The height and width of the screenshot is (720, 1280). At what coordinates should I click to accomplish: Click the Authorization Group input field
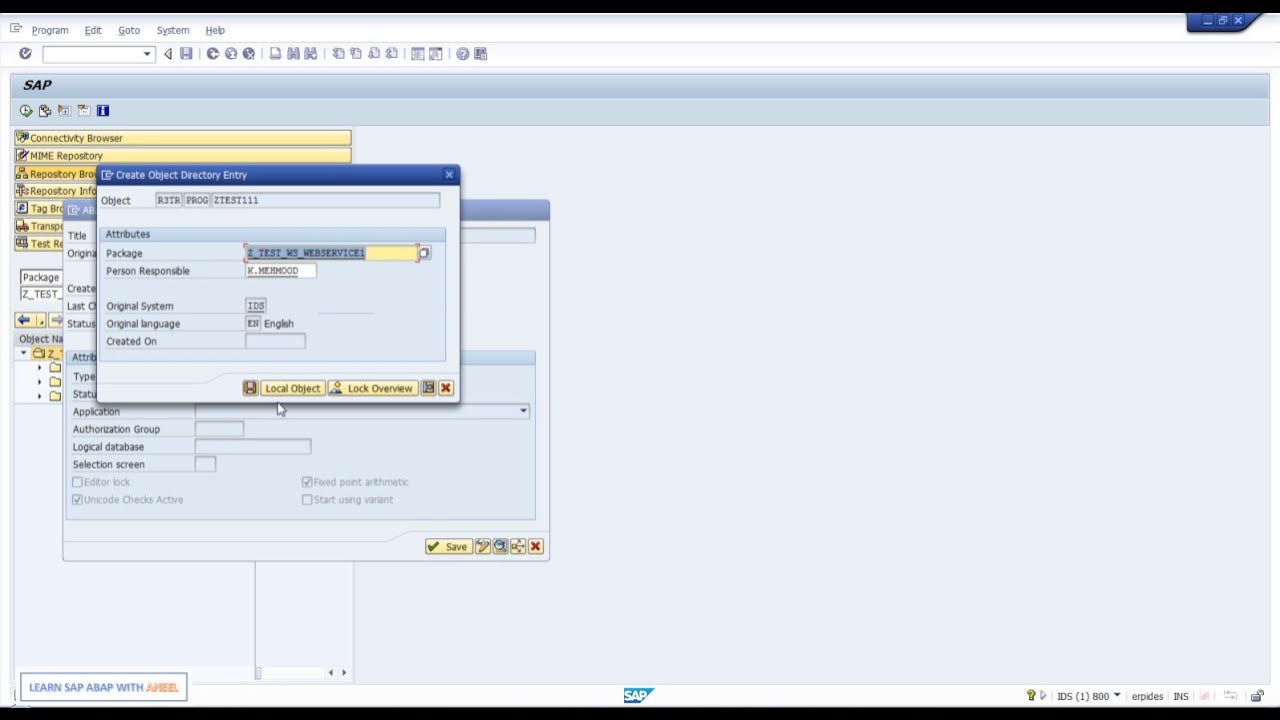(219, 429)
